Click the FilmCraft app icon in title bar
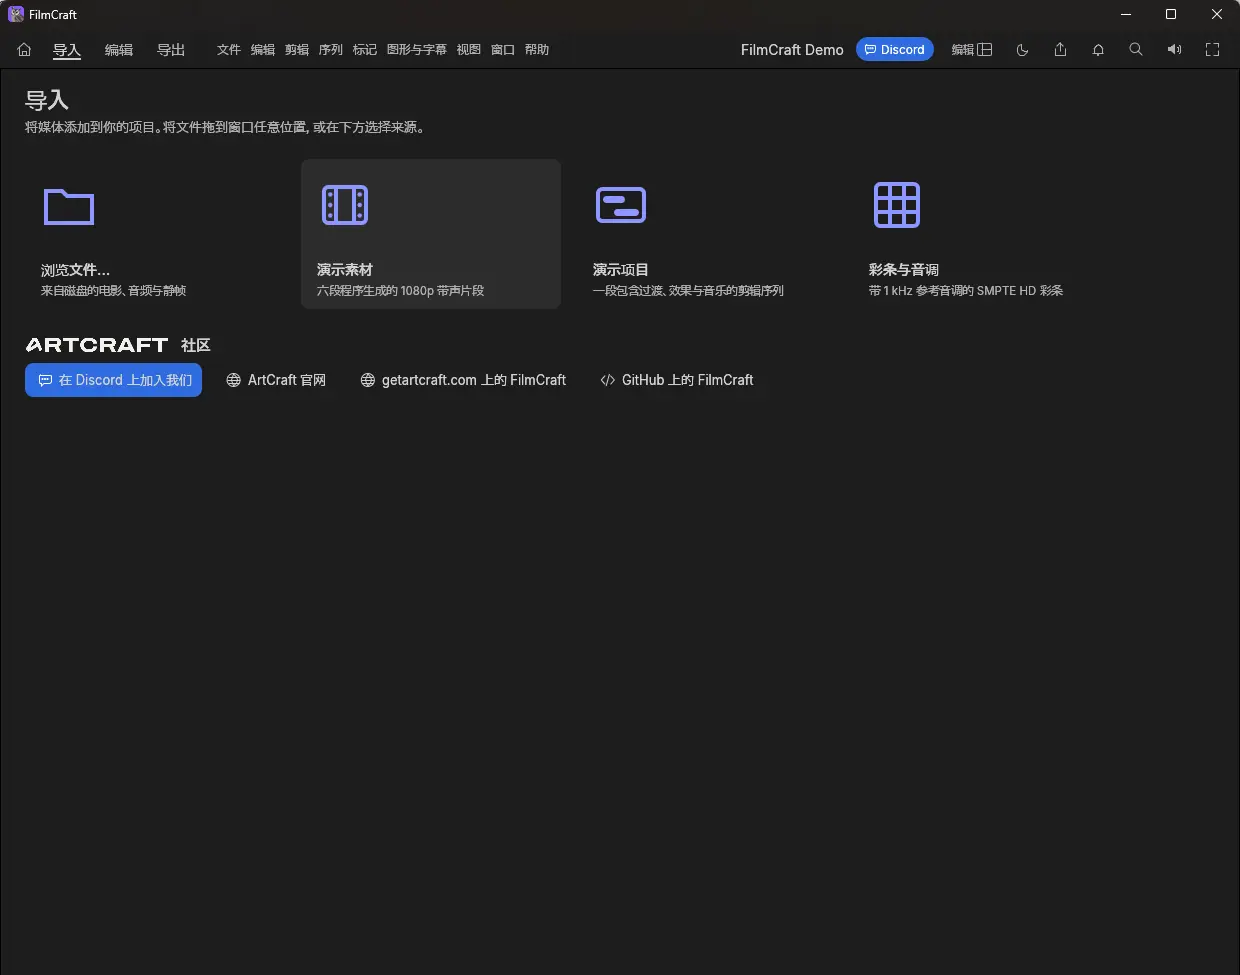Viewport: 1240px width, 975px height. [16, 14]
